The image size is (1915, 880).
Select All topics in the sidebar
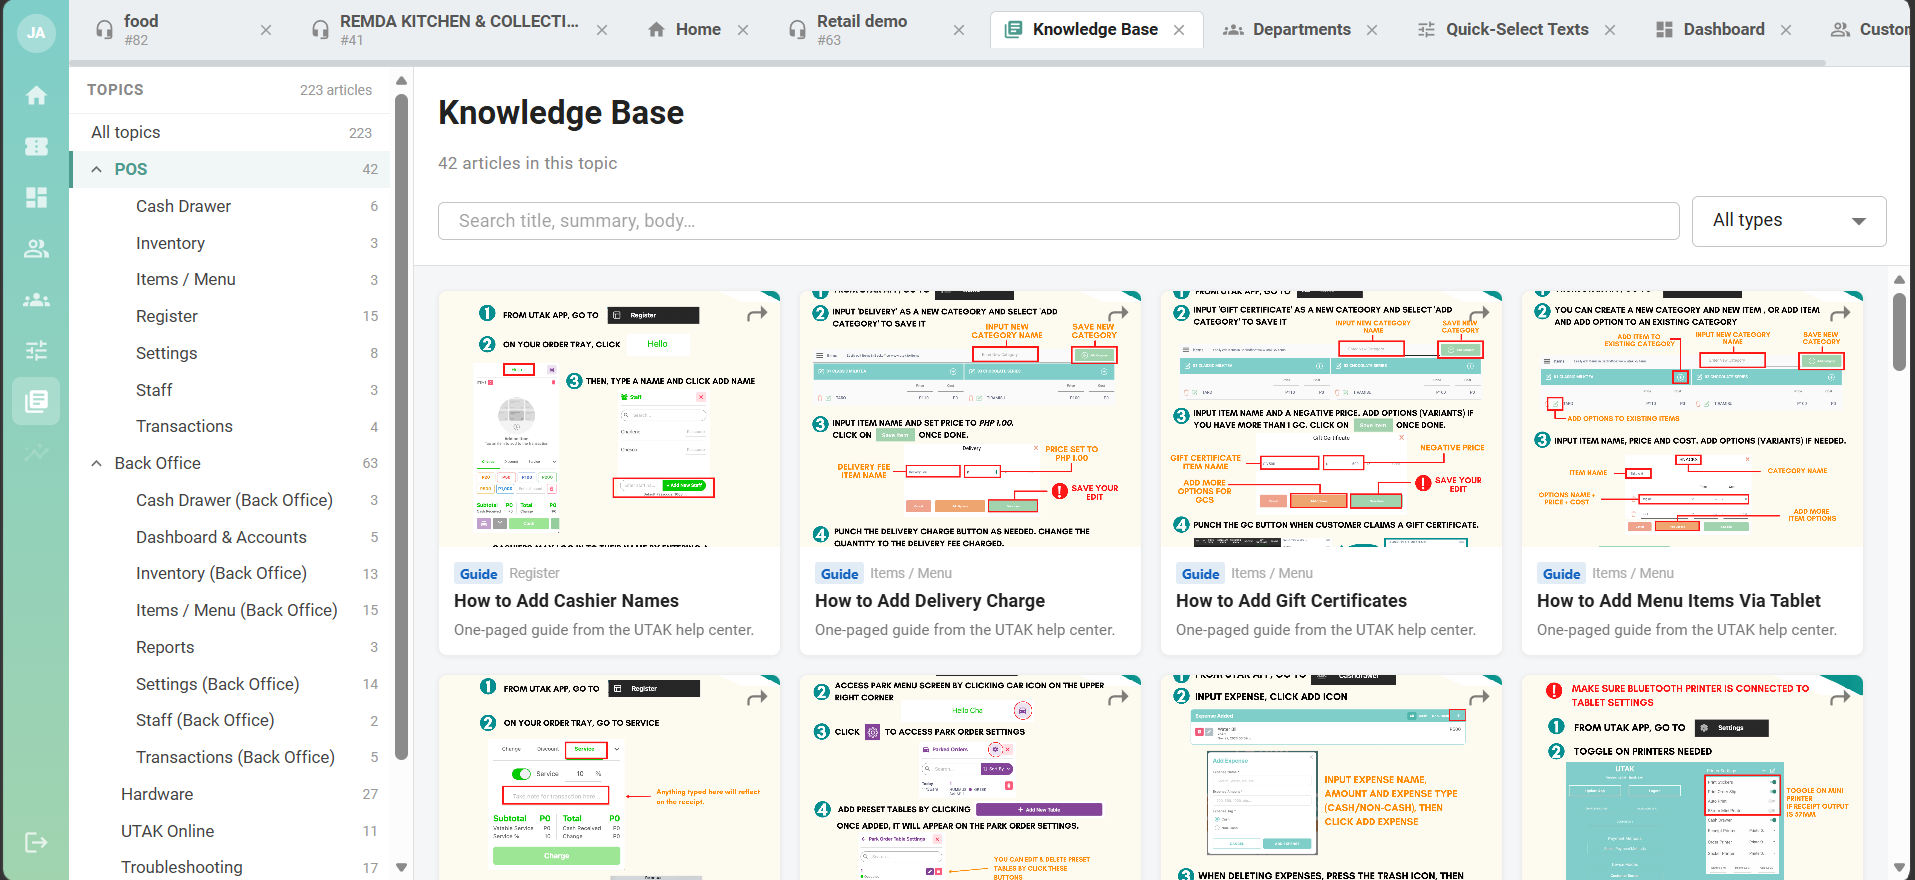(x=230, y=133)
